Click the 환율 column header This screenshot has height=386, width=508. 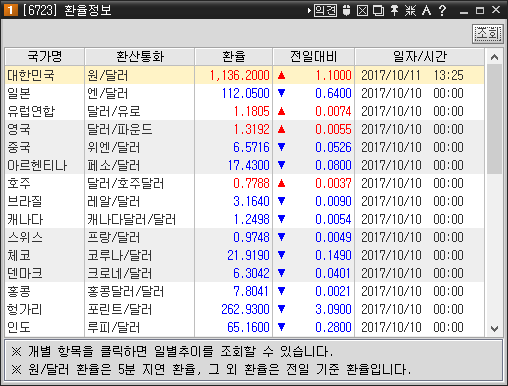[x=234, y=56]
